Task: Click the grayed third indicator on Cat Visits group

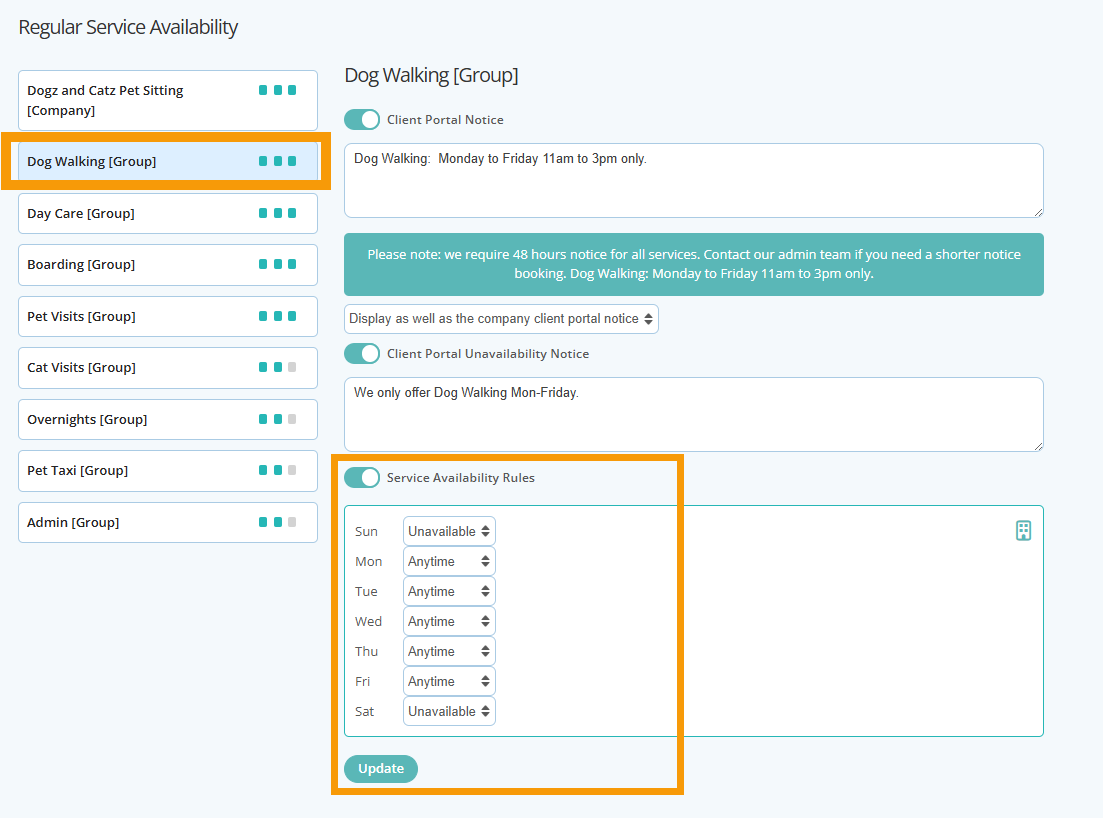Action: [291, 367]
